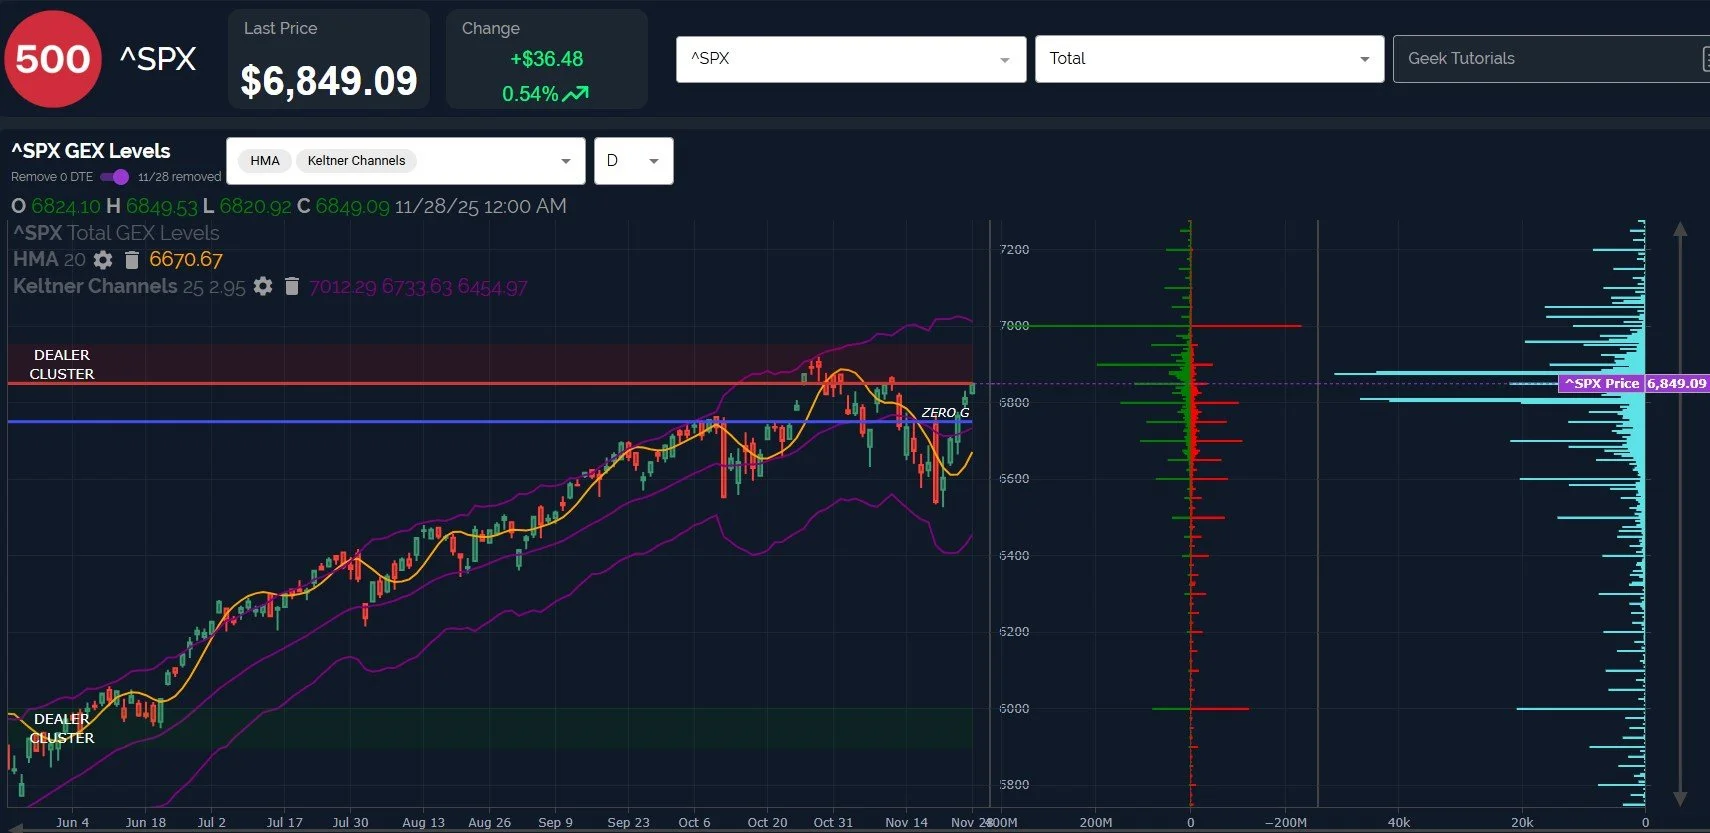Click the upper DEALER CLUSTER label
Viewport: 1710px width, 833px height.
62,364
